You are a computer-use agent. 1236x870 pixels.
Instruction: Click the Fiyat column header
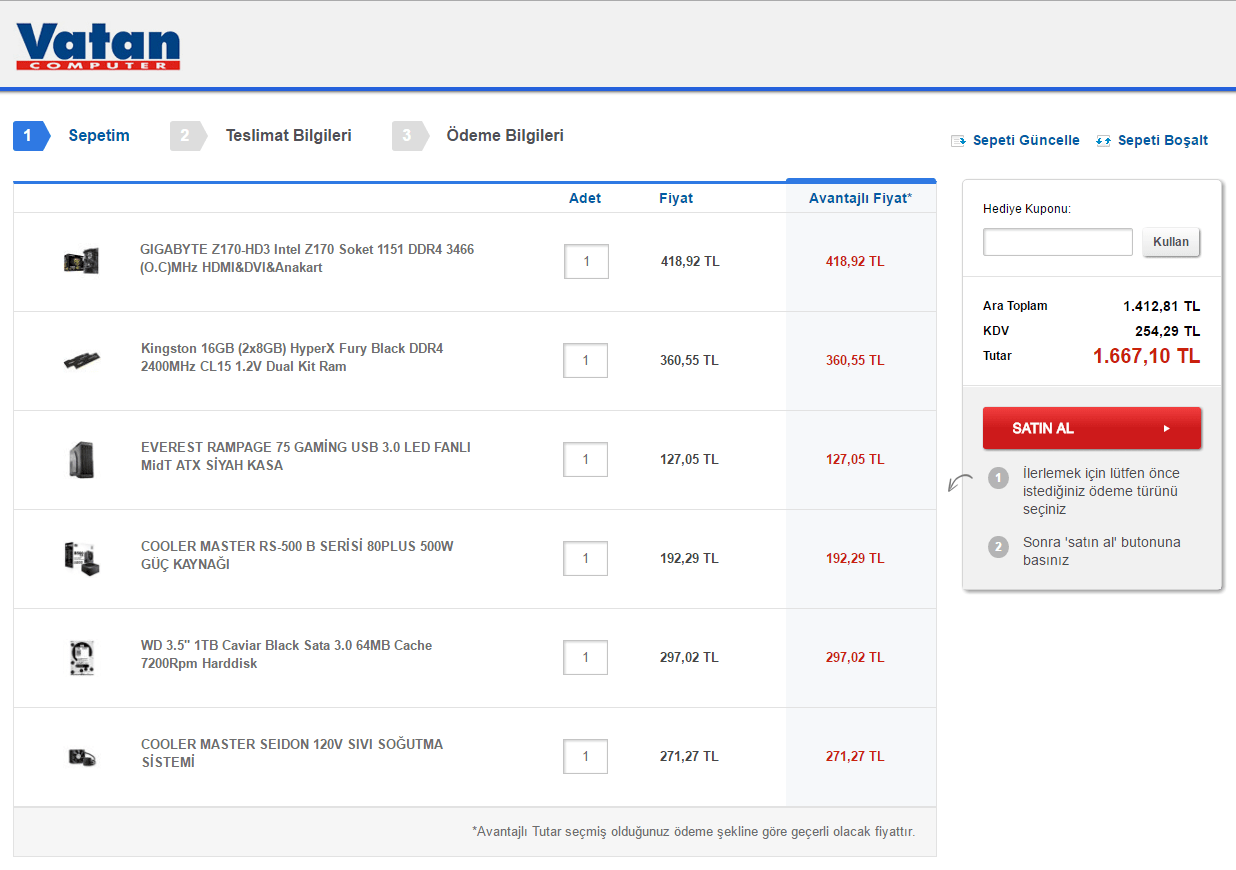click(676, 198)
